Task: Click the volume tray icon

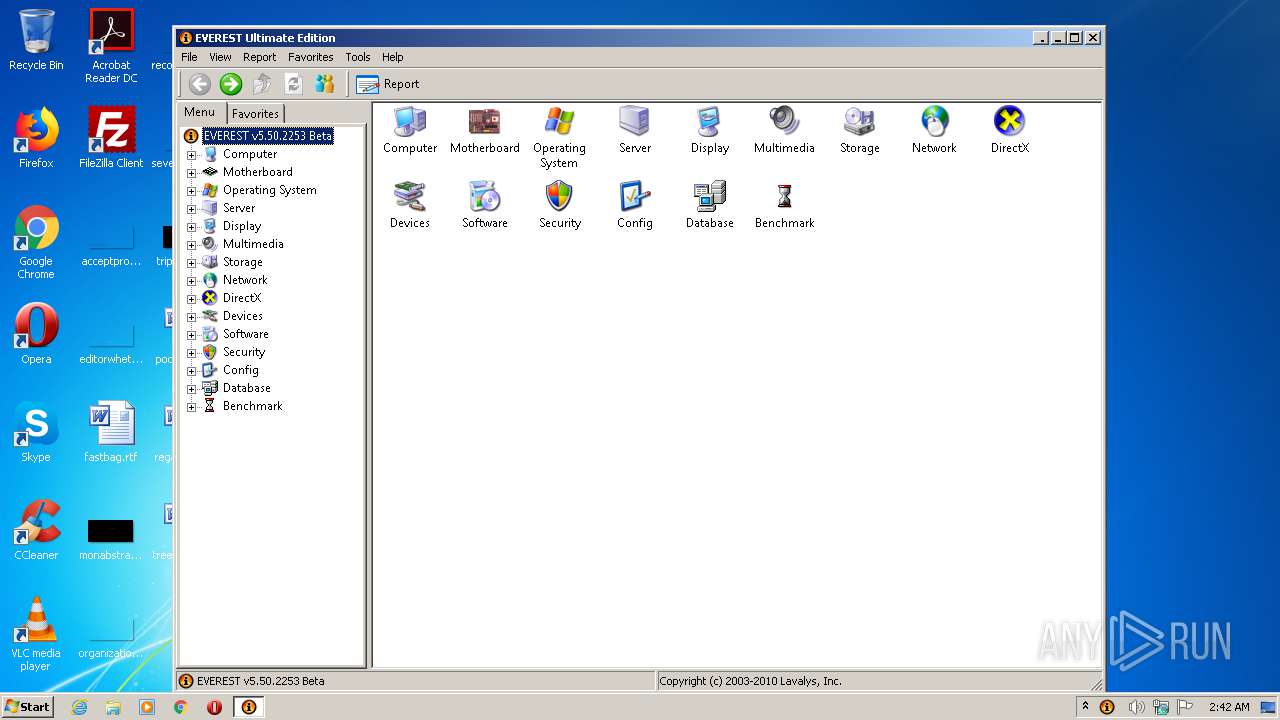Action: 1137,707
